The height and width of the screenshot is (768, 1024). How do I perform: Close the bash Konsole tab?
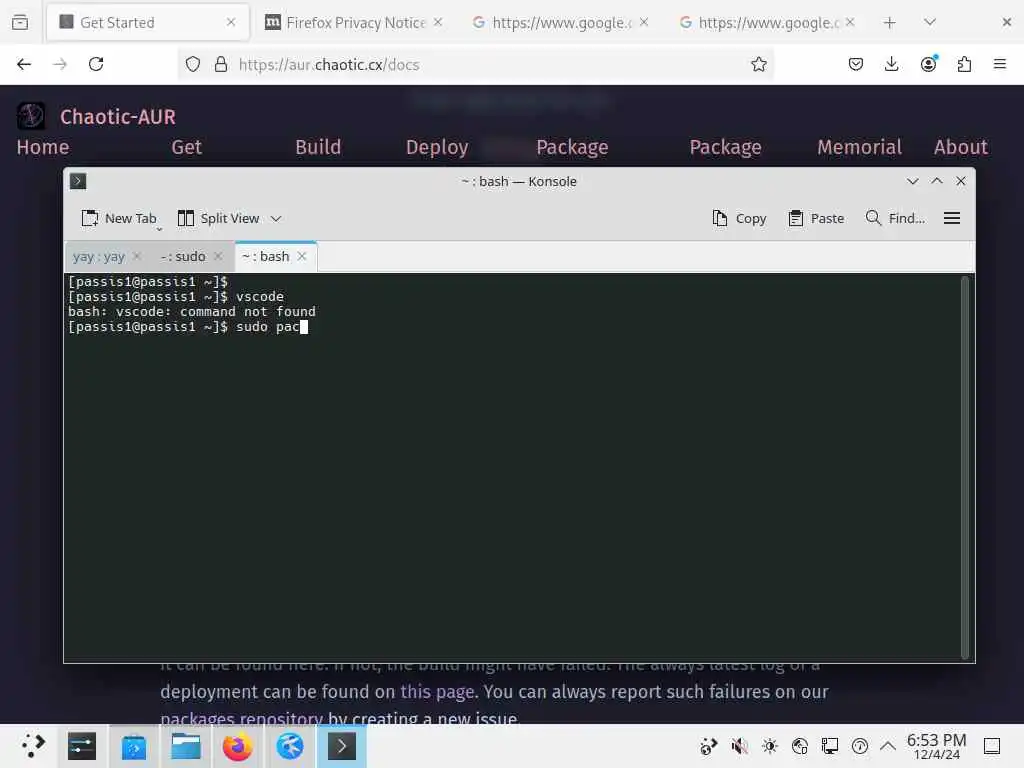(302, 256)
